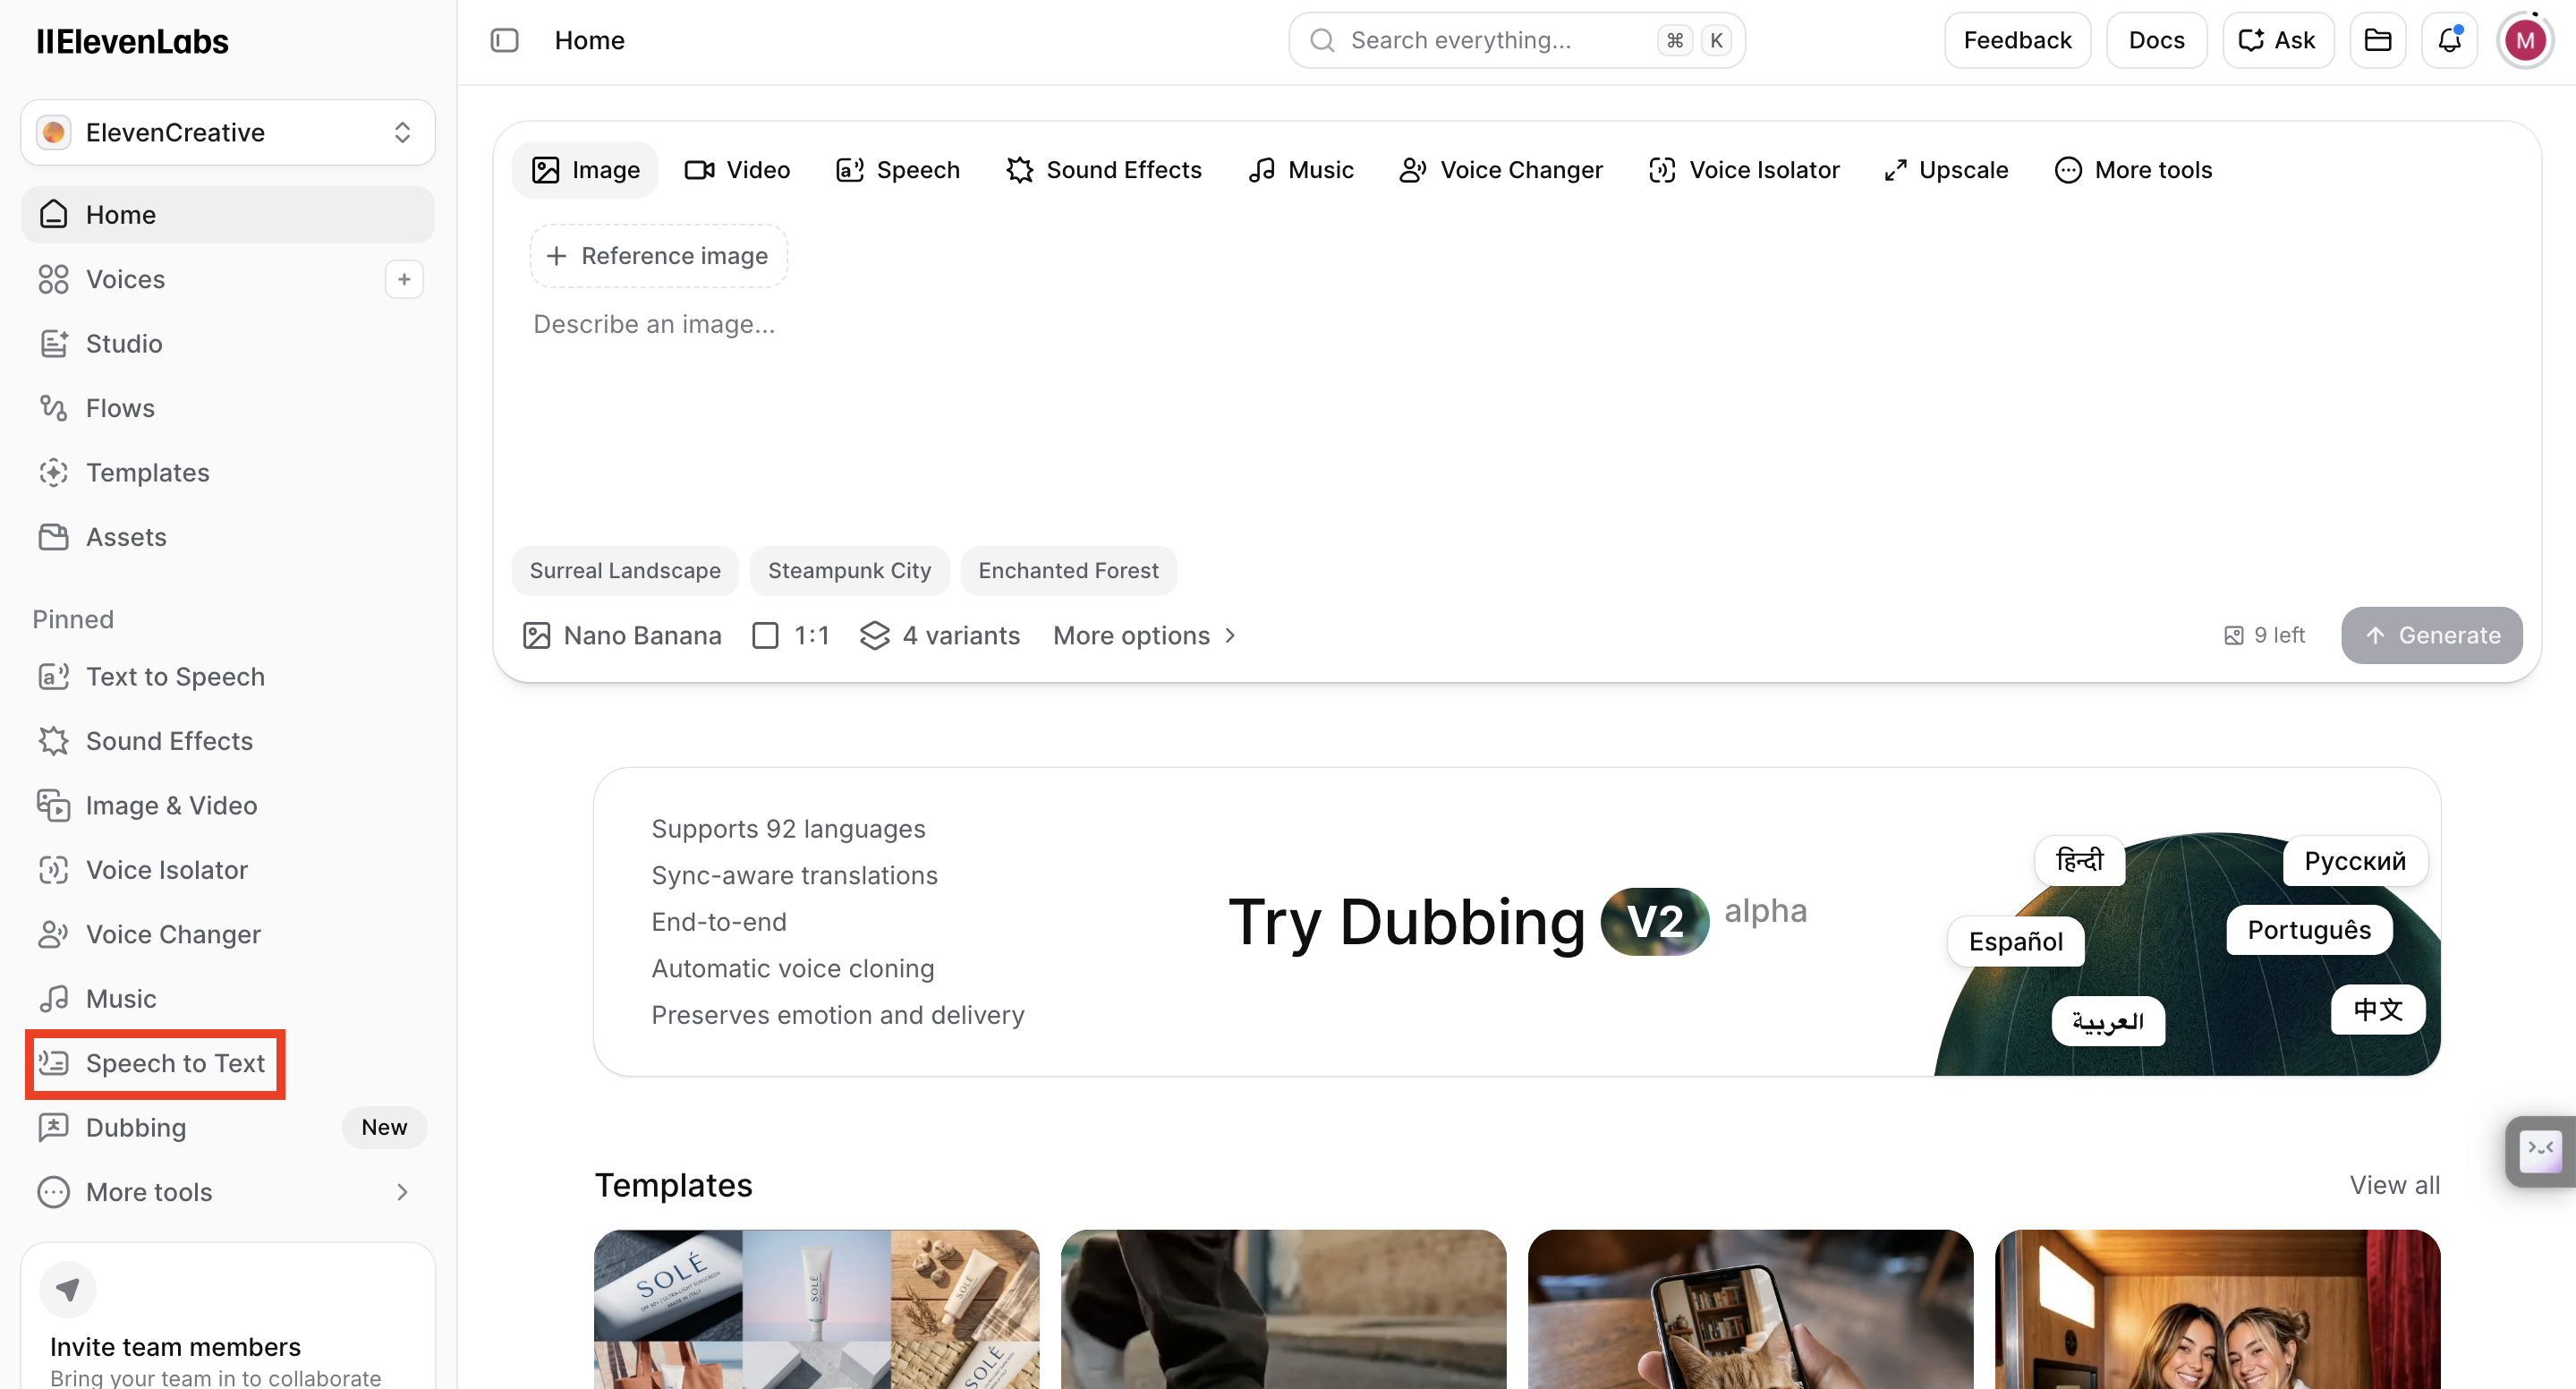Select the 4 variants option
The width and height of the screenshot is (2576, 1389).
[x=940, y=636]
